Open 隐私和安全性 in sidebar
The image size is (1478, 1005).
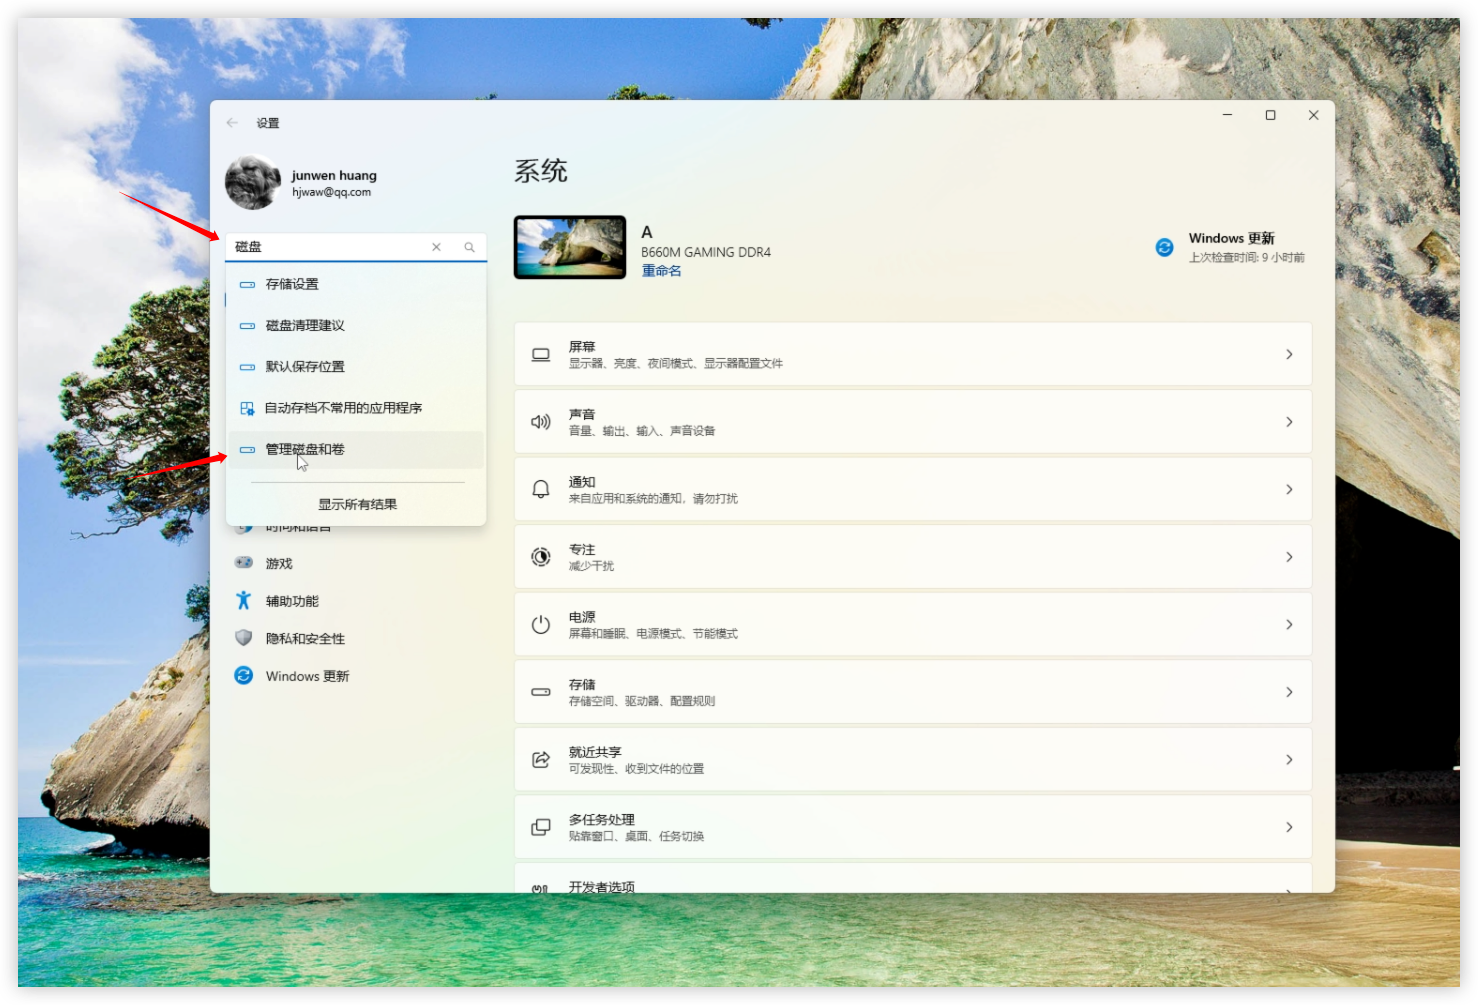(305, 639)
